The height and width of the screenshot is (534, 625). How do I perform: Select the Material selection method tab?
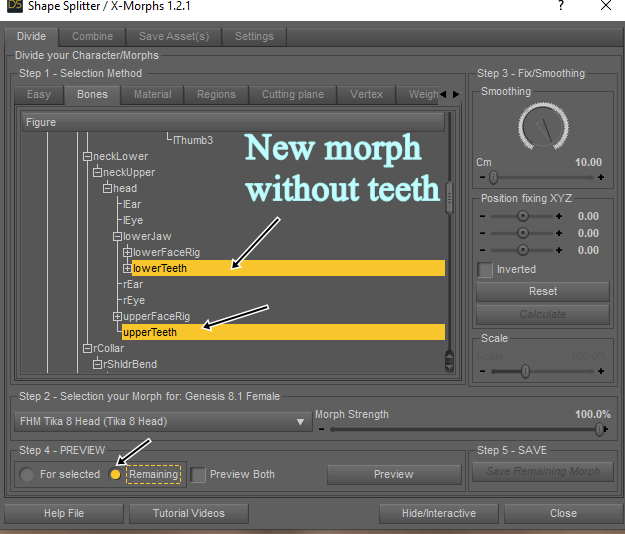[152, 94]
